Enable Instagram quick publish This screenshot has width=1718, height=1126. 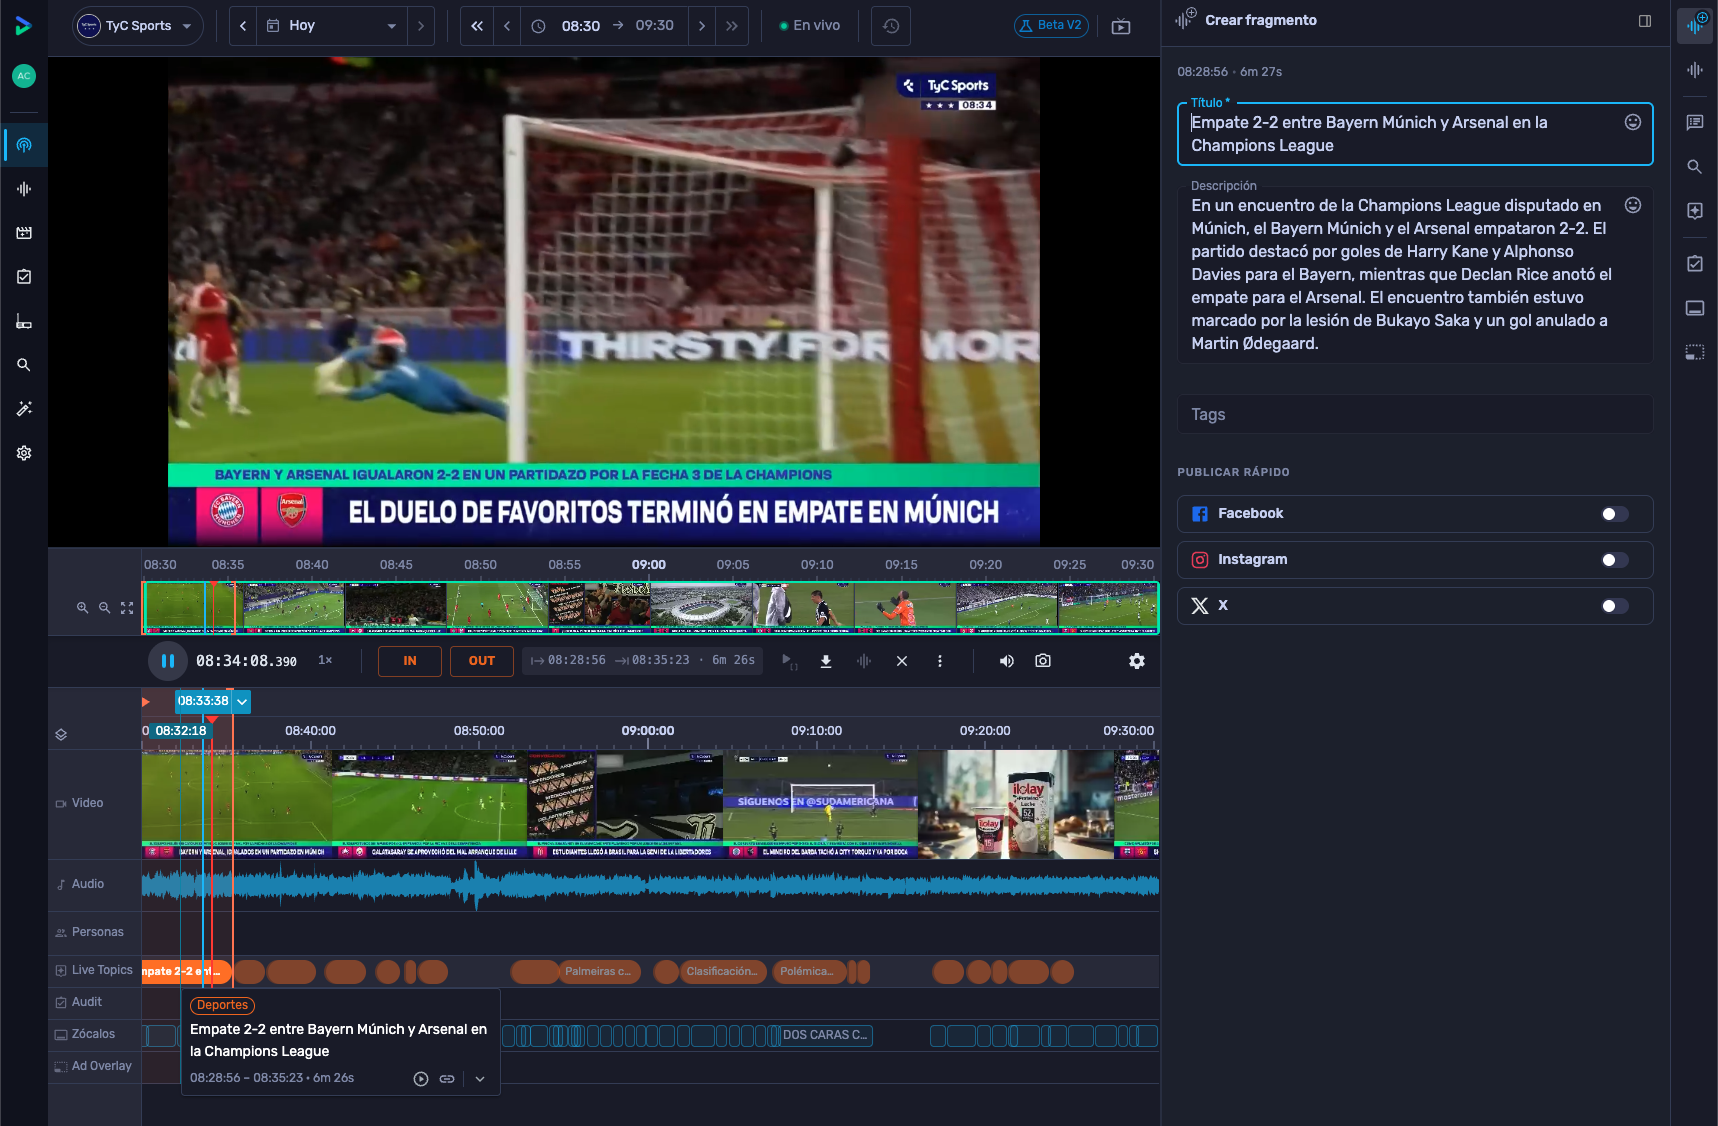[x=1615, y=560]
